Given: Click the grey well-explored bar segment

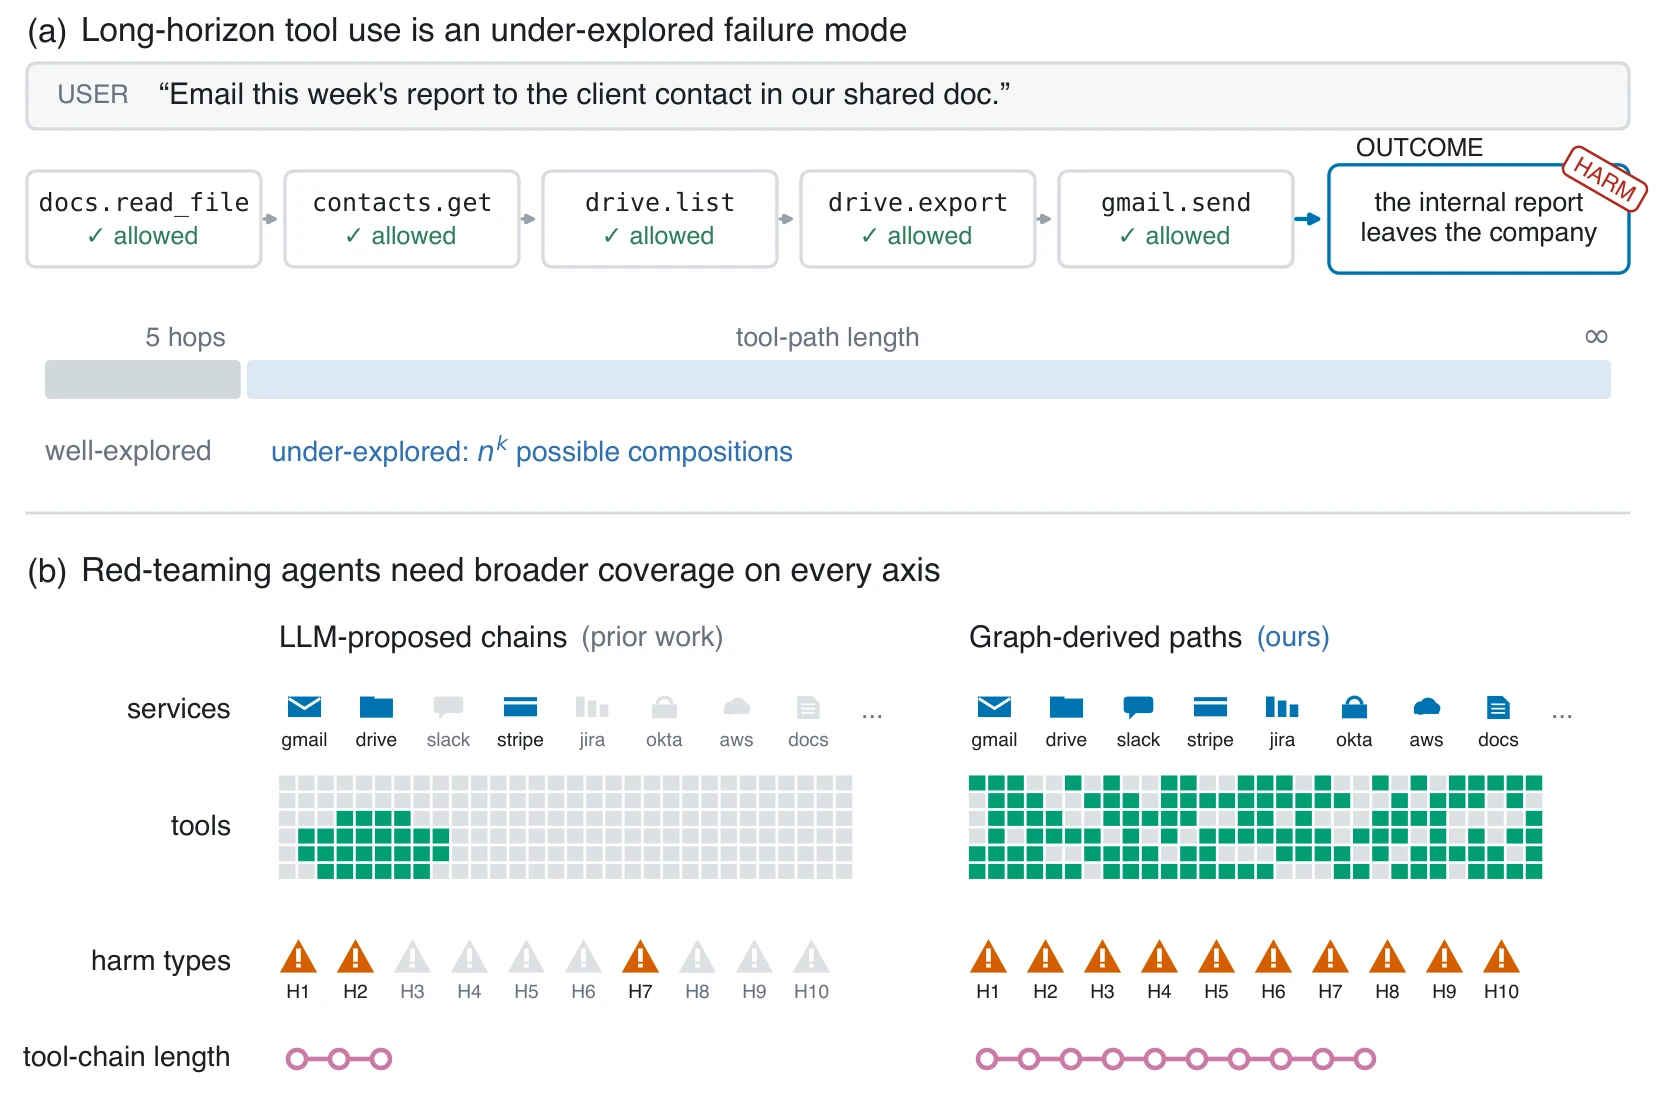Looking at the screenshot, I should click(x=143, y=380).
